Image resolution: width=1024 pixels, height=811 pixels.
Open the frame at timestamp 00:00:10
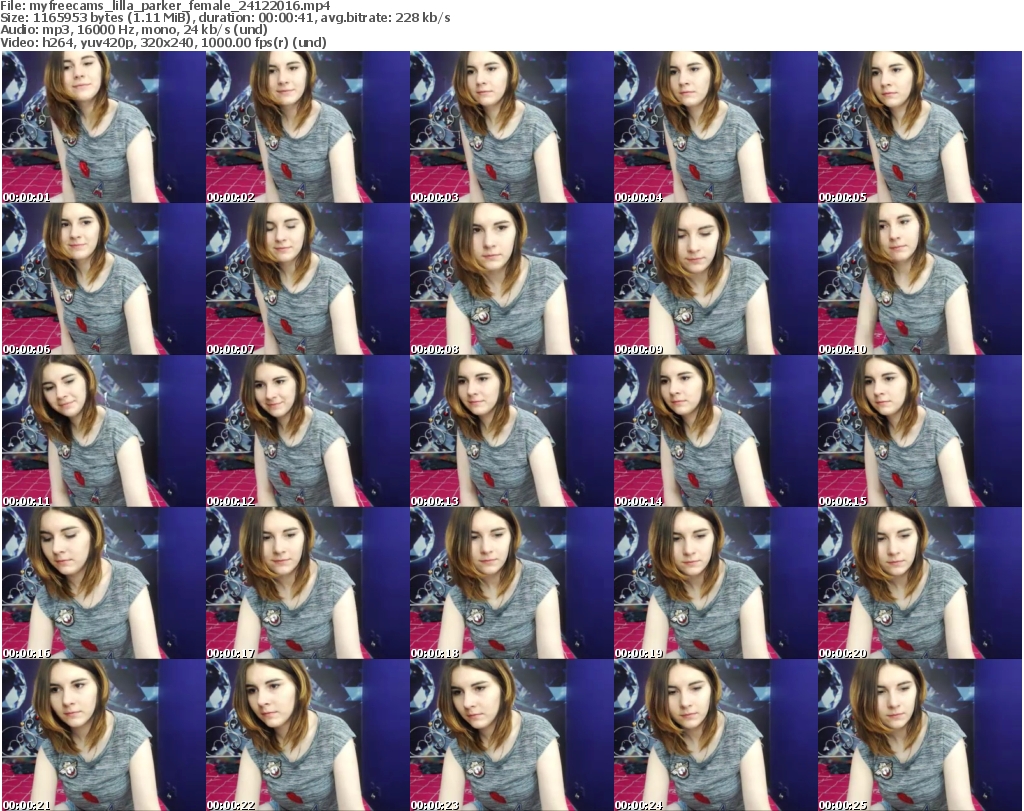tap(920, 279)
